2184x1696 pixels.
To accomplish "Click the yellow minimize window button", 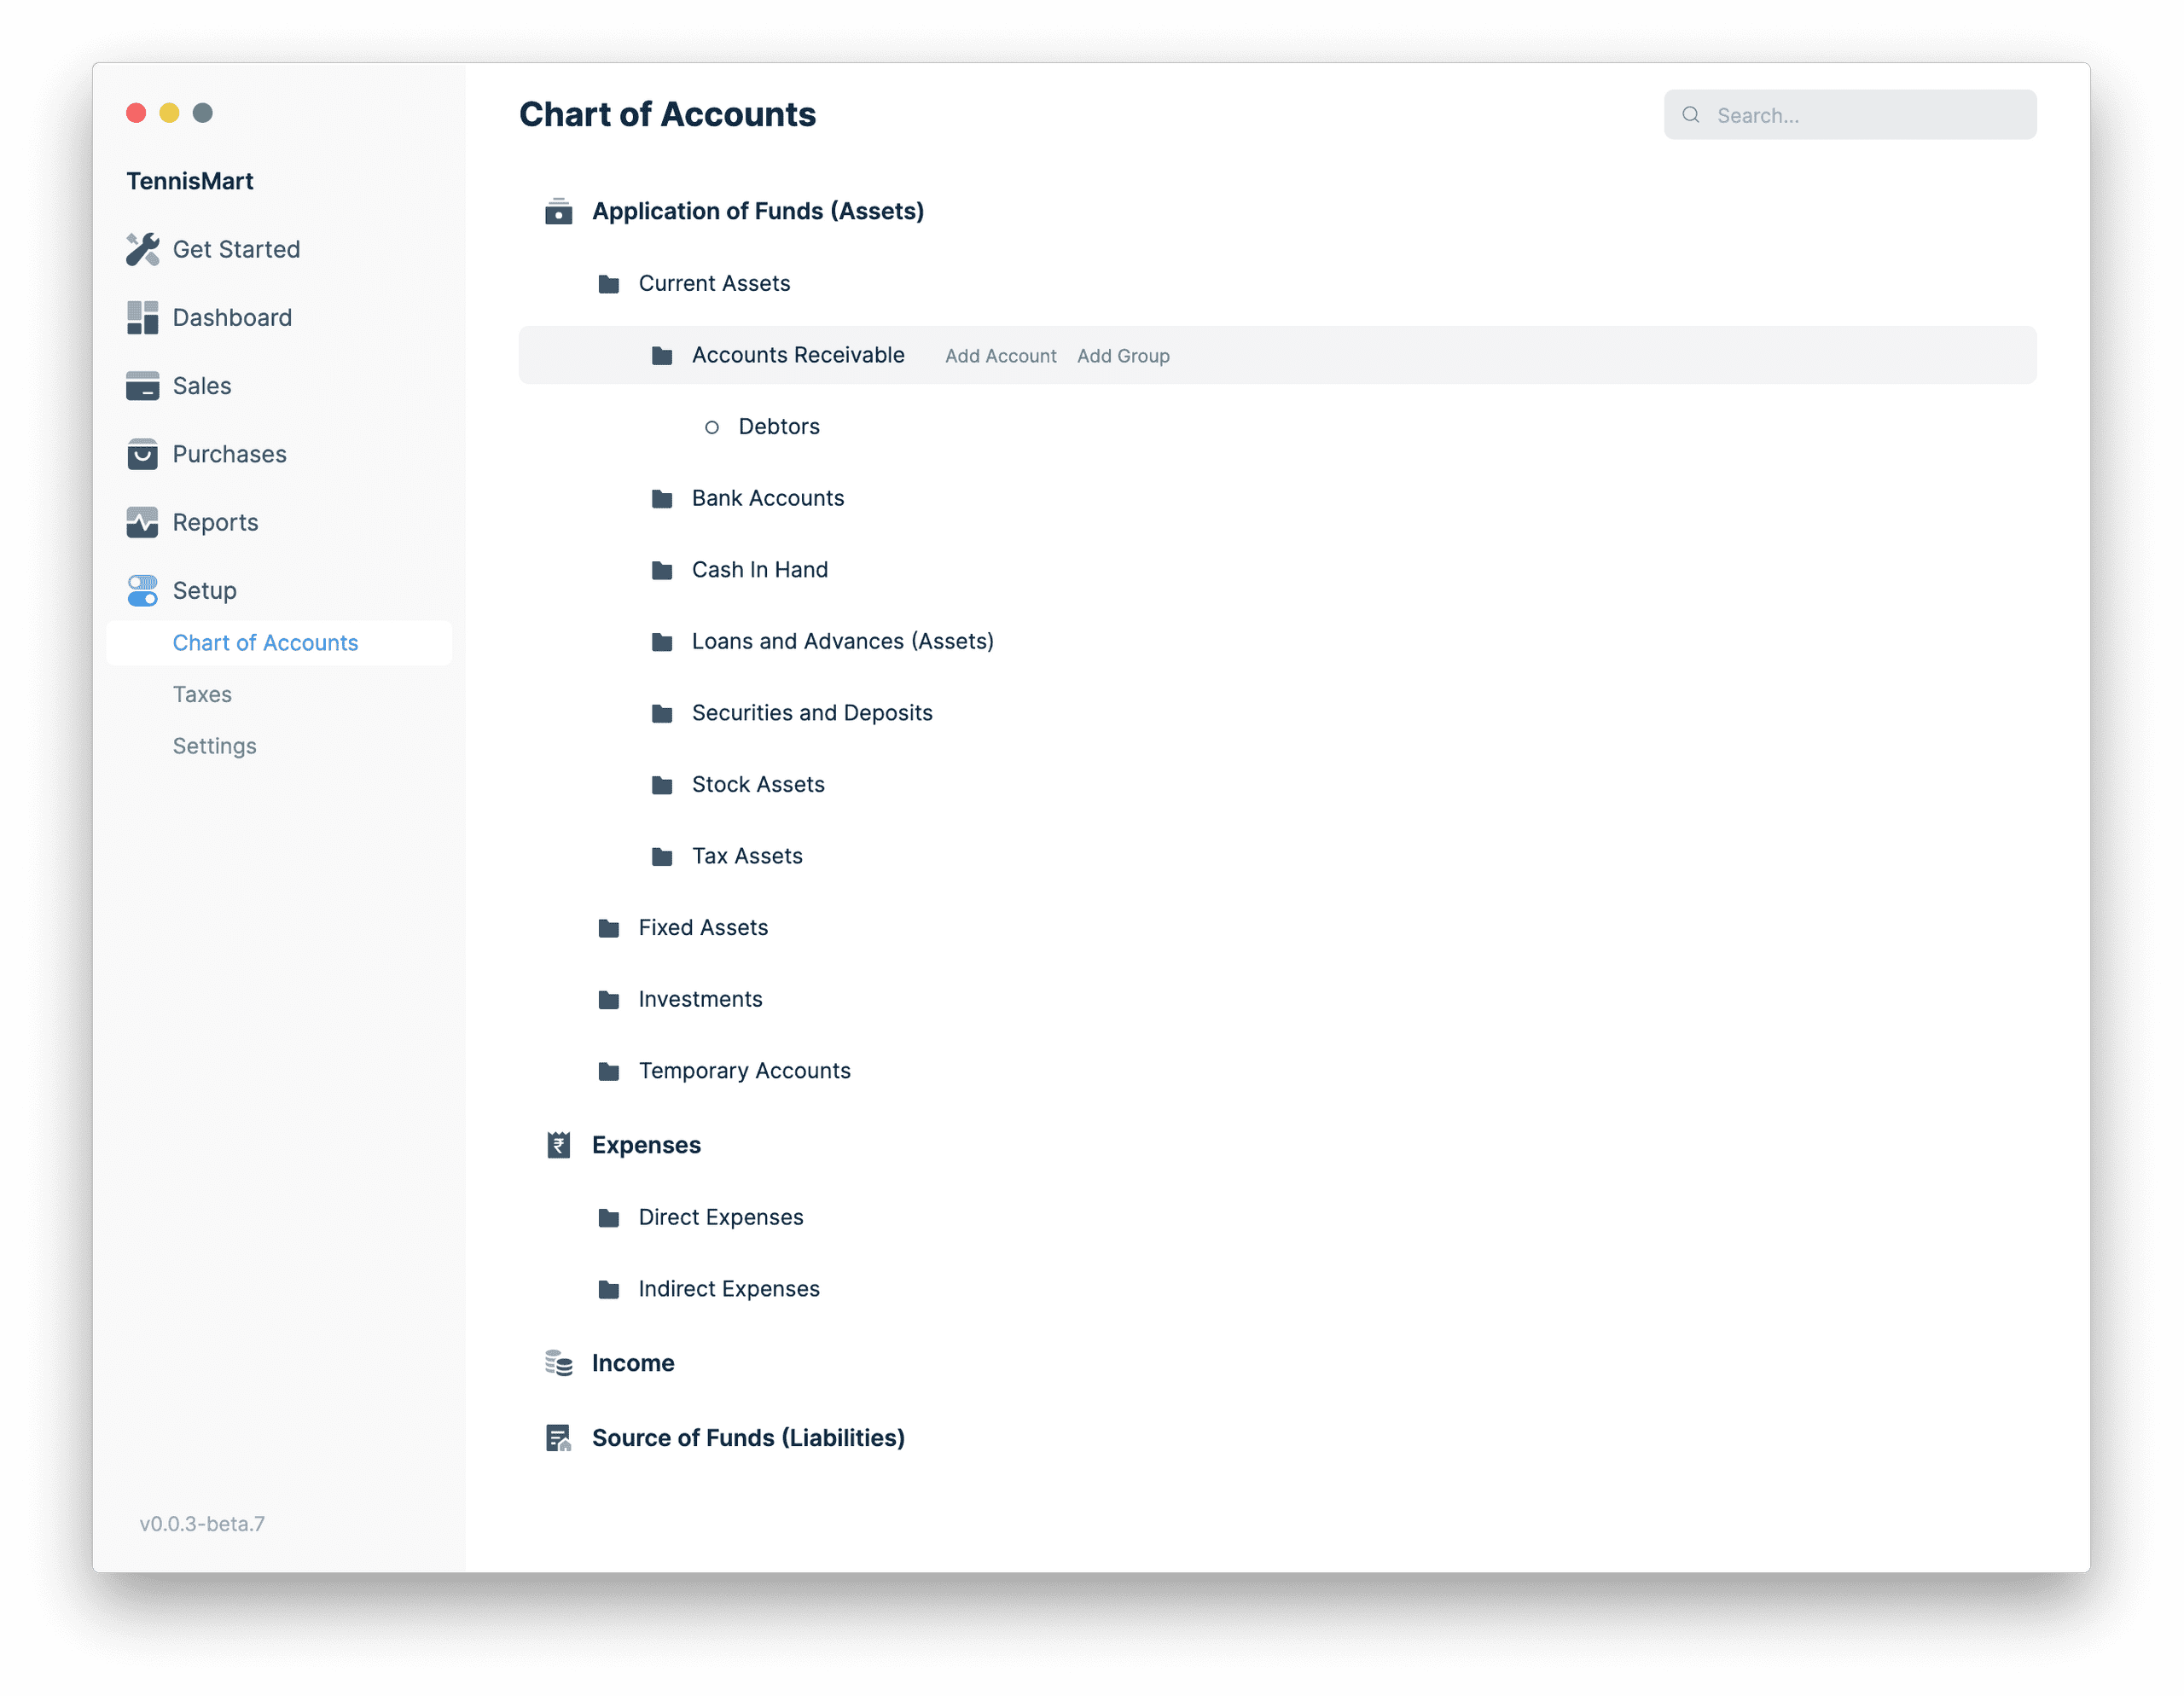I will coord(169,113).
